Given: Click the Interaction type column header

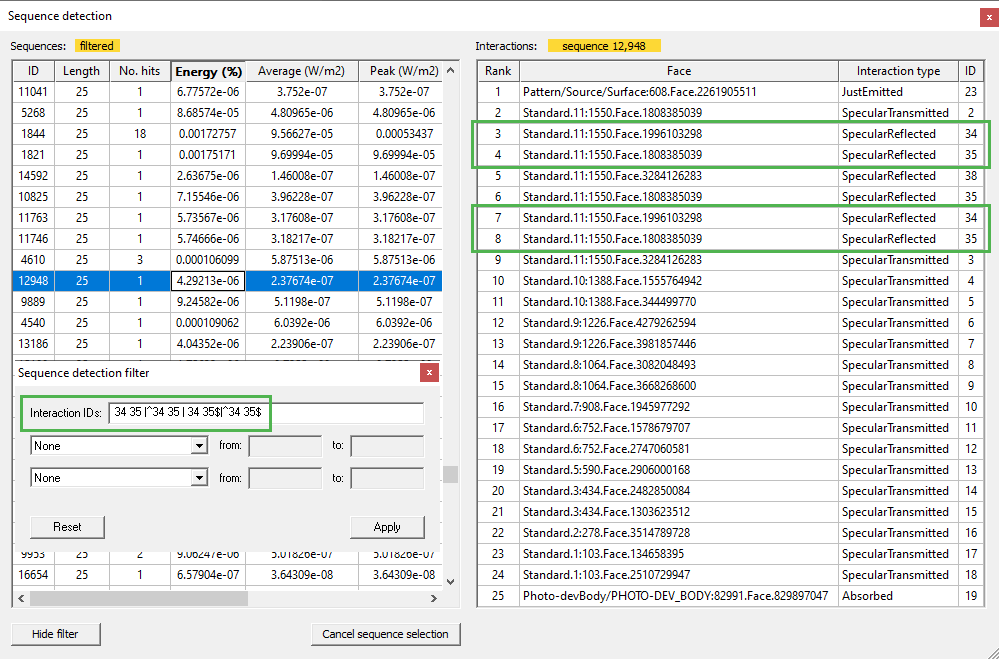Looking at the screenshot, I should 898,71.
